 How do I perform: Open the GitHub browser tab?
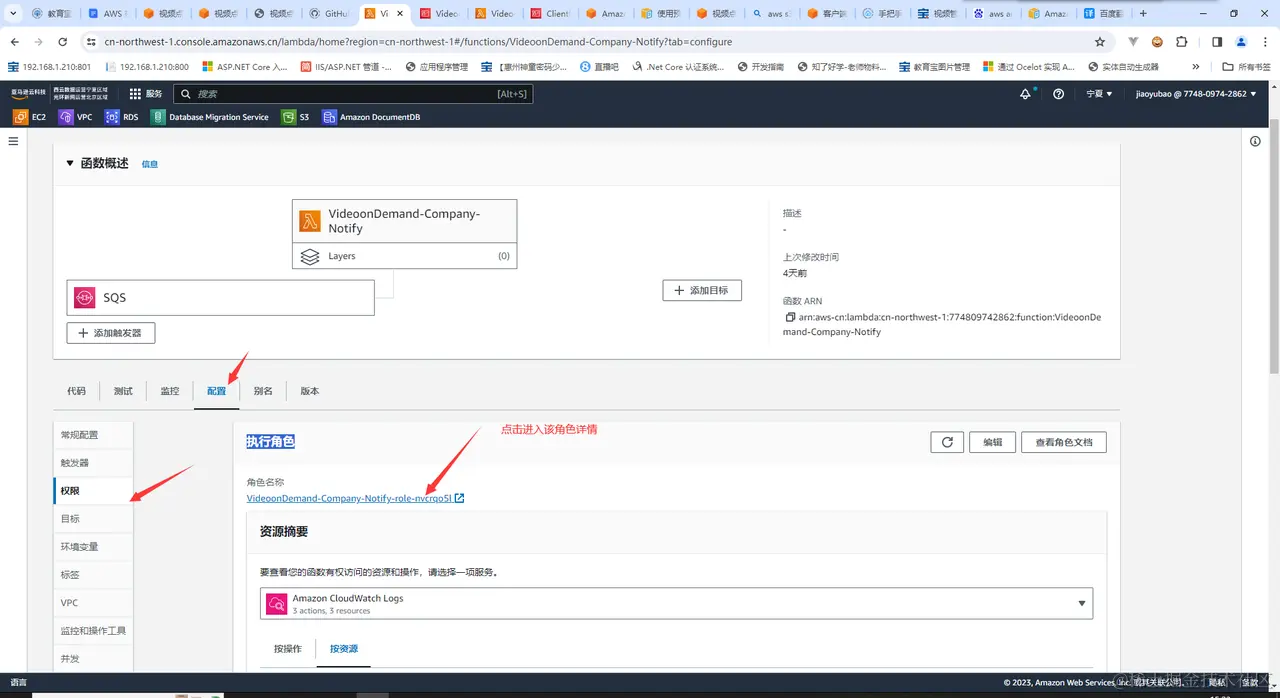click(x=327, y=14)
